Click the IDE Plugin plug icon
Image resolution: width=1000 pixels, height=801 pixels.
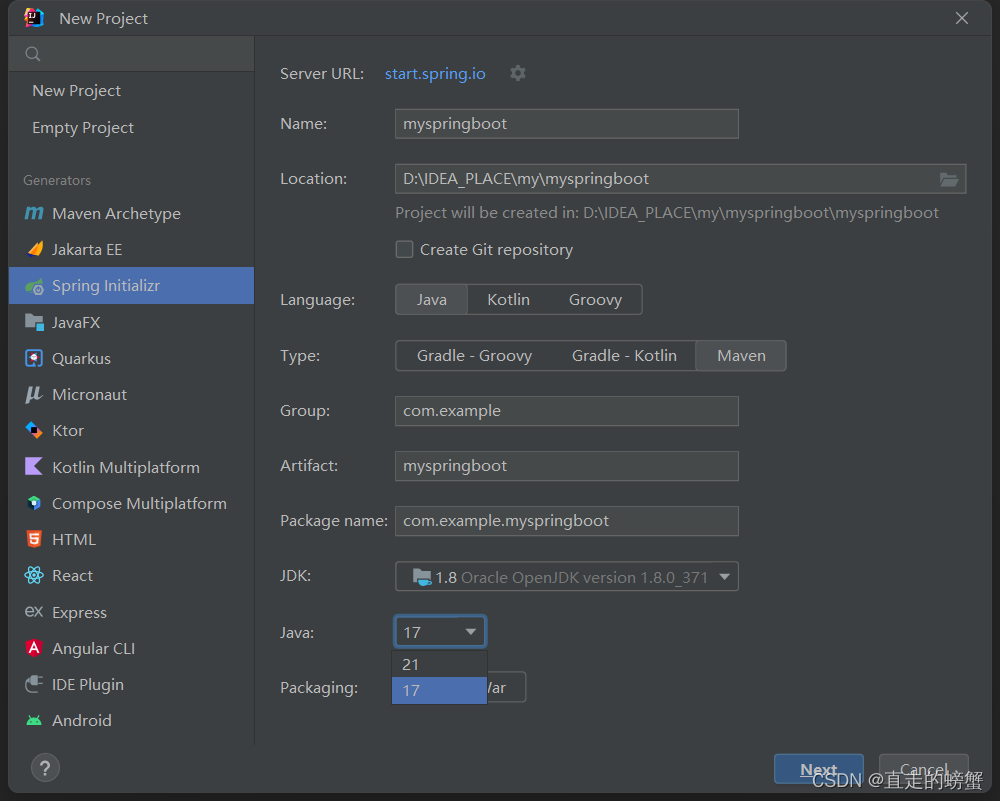pyautogui.click(x=34, y=684)
